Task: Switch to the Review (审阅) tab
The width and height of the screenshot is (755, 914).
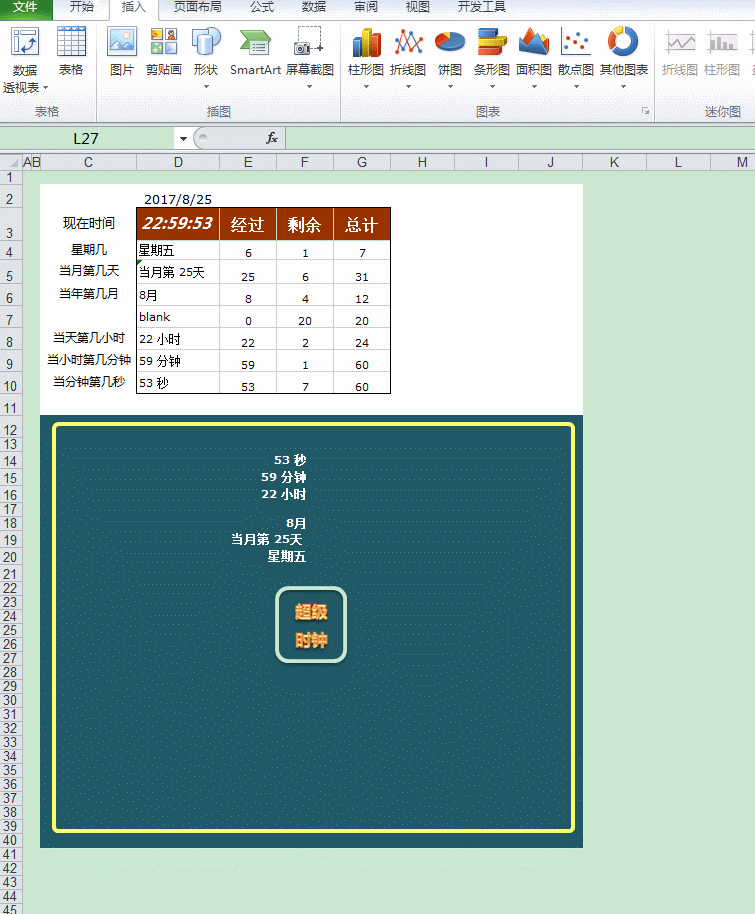Action: coord(366,8)
